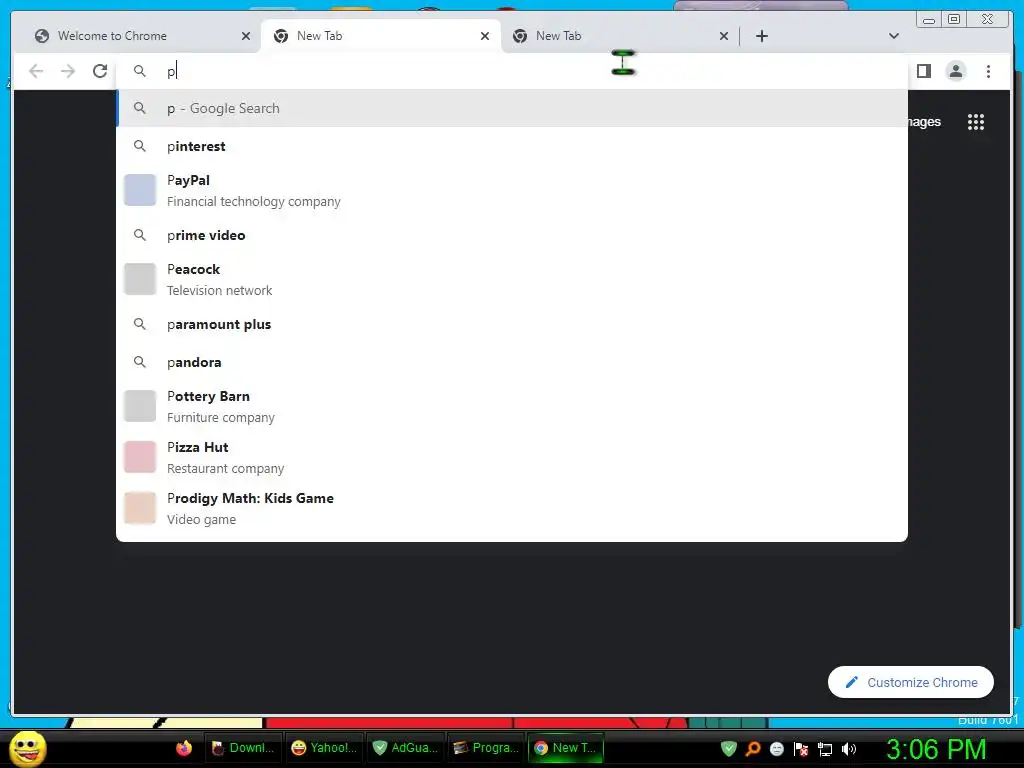Image resolution: width=1024 pixels, height=768 pixels.
Task: Click the search icon beside pandora
Action: [x=140, y=361]
